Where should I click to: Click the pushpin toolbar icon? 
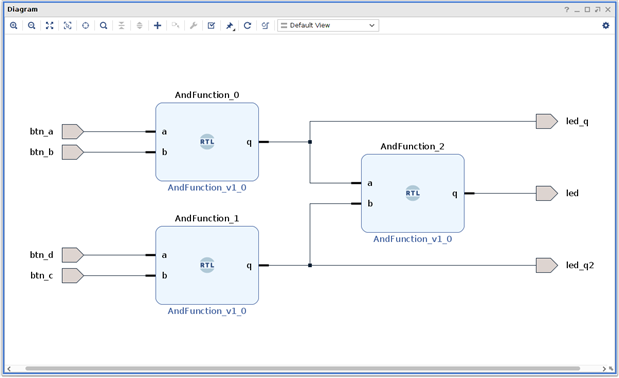pyautogui.click(x=230, y=26)
